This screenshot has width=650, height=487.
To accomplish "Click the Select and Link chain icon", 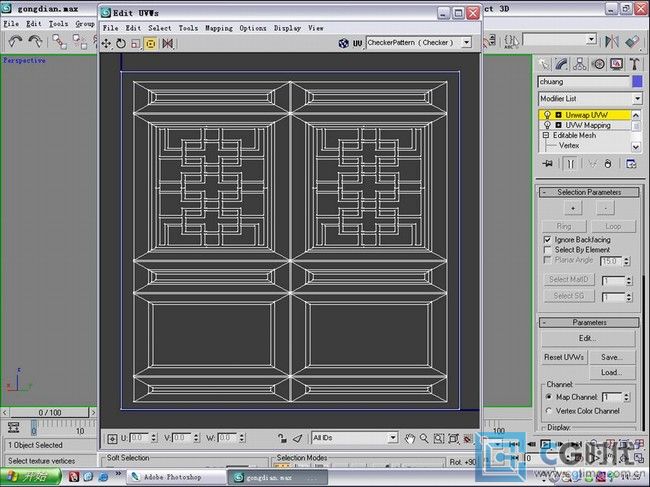I will (x=59, y=42).
